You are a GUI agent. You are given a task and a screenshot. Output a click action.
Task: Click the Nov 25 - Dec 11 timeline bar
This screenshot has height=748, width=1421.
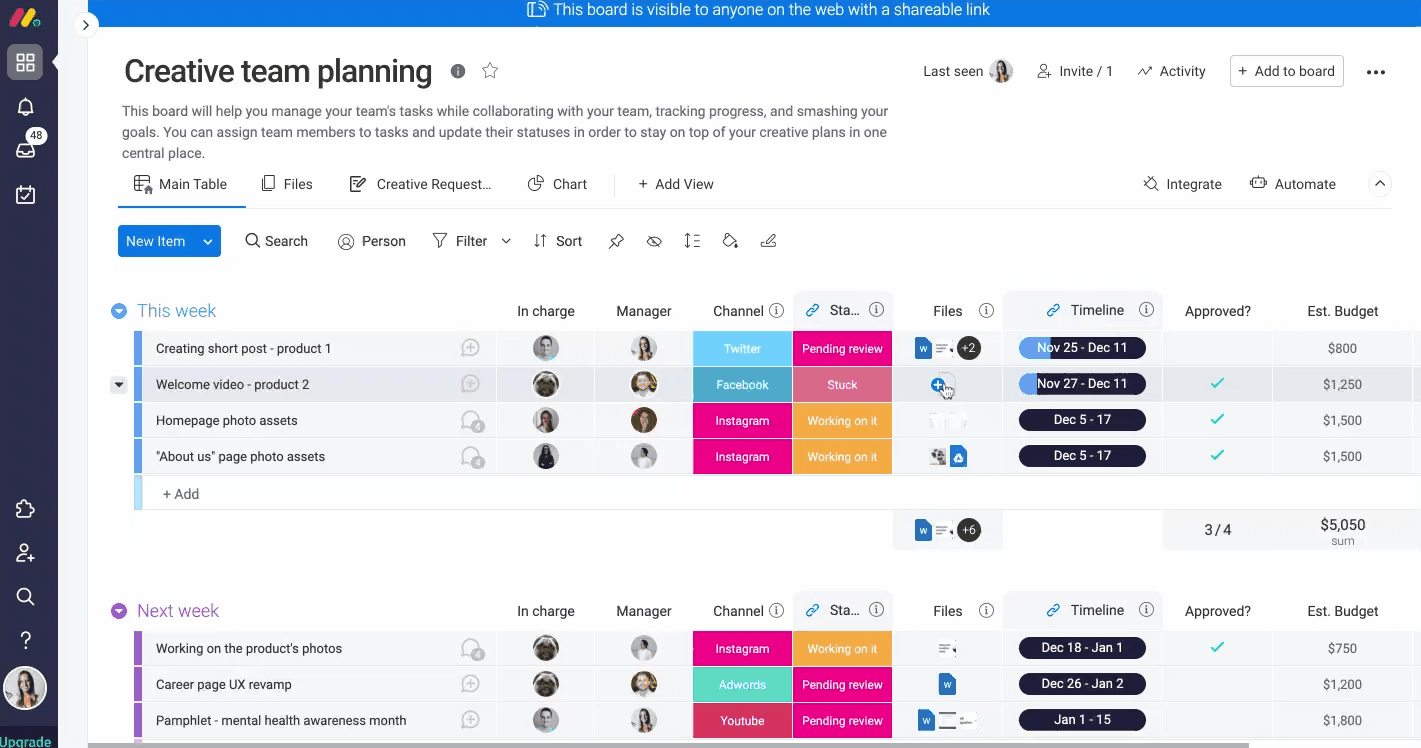1082,348
